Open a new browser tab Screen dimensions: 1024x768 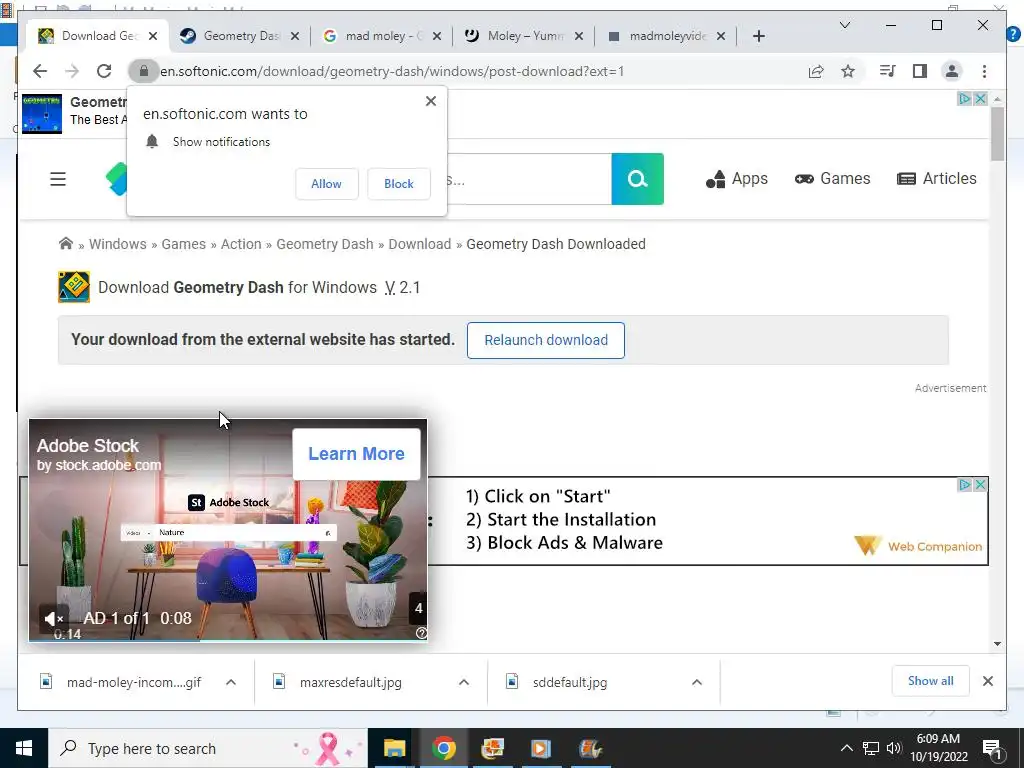tap(758, 36)
